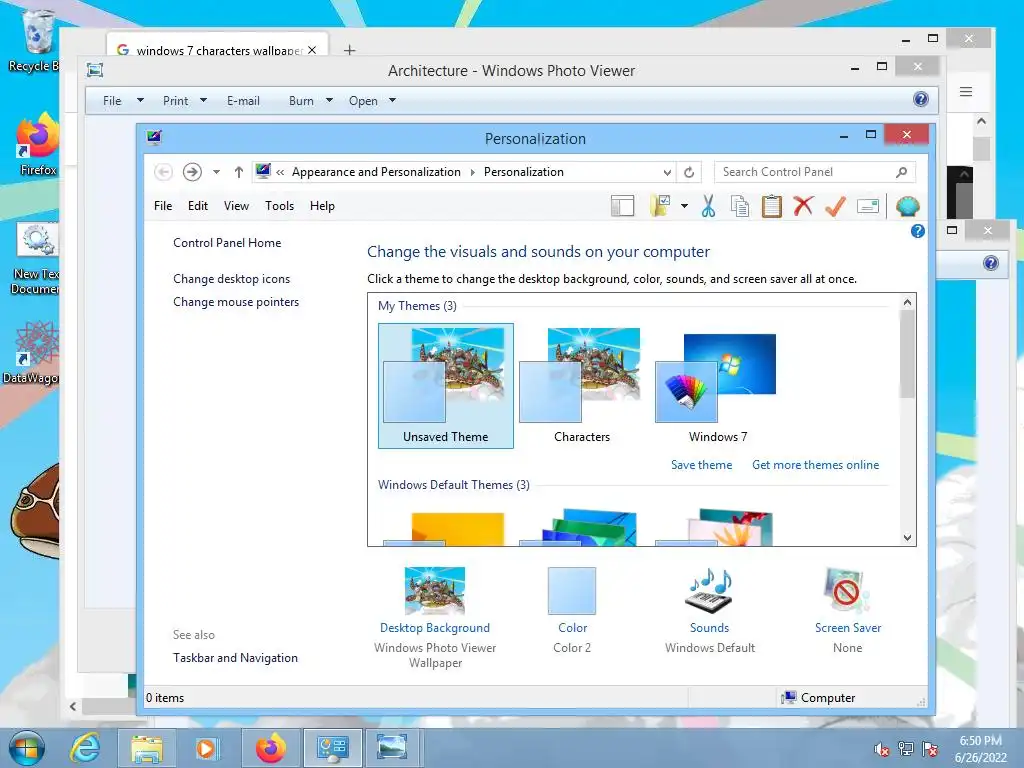Viewport: 1024px width, 768px height.
Task: Click the Search Control Panel field
Action: click(x=815, y=172)
